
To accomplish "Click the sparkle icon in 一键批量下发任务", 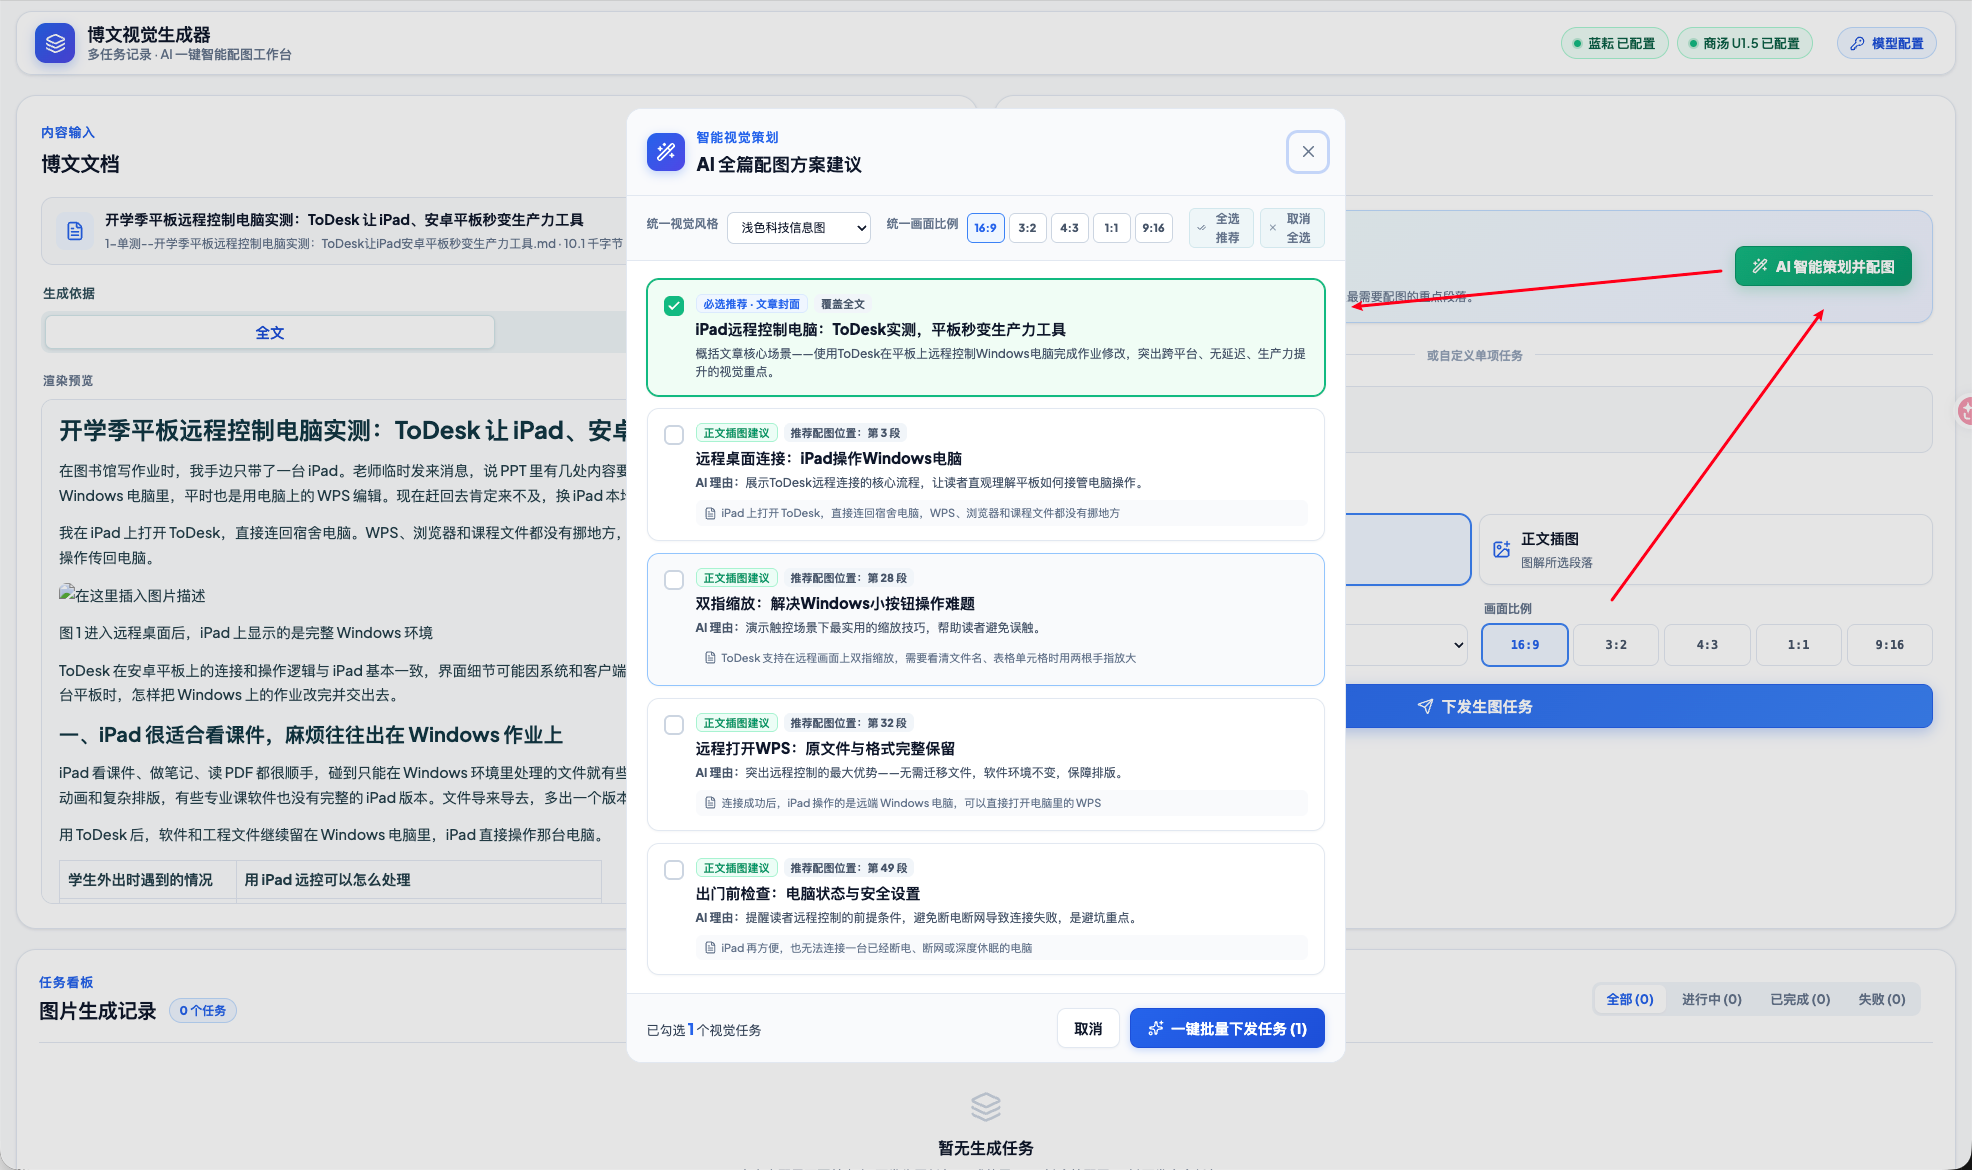I will (x=1156, y=1028).
